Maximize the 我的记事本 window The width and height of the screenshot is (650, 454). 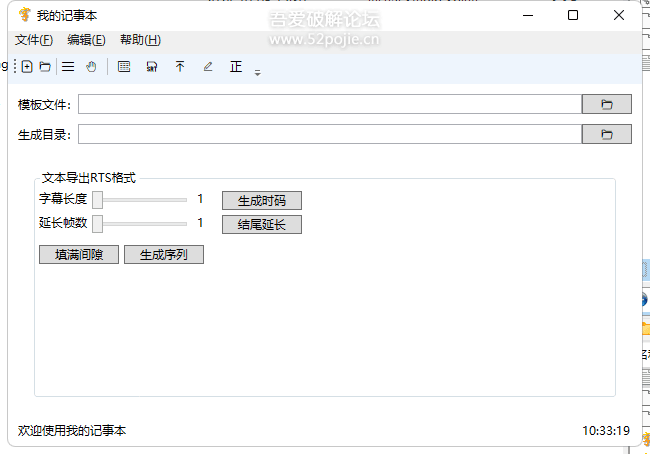[573, 15]
